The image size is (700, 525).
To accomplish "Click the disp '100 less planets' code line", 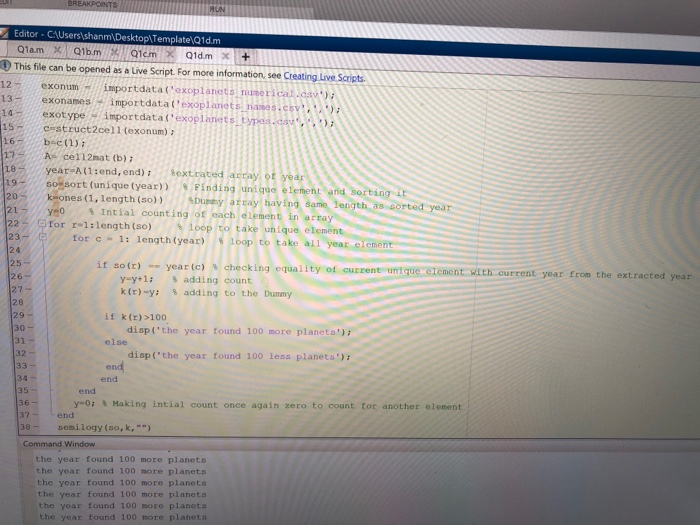I will point(239,356).
